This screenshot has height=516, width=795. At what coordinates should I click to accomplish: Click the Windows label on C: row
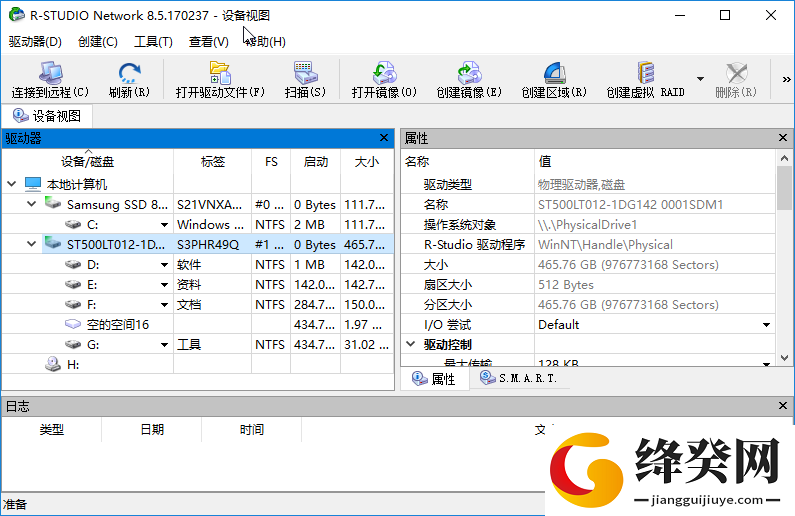click(x=210, y=225)
